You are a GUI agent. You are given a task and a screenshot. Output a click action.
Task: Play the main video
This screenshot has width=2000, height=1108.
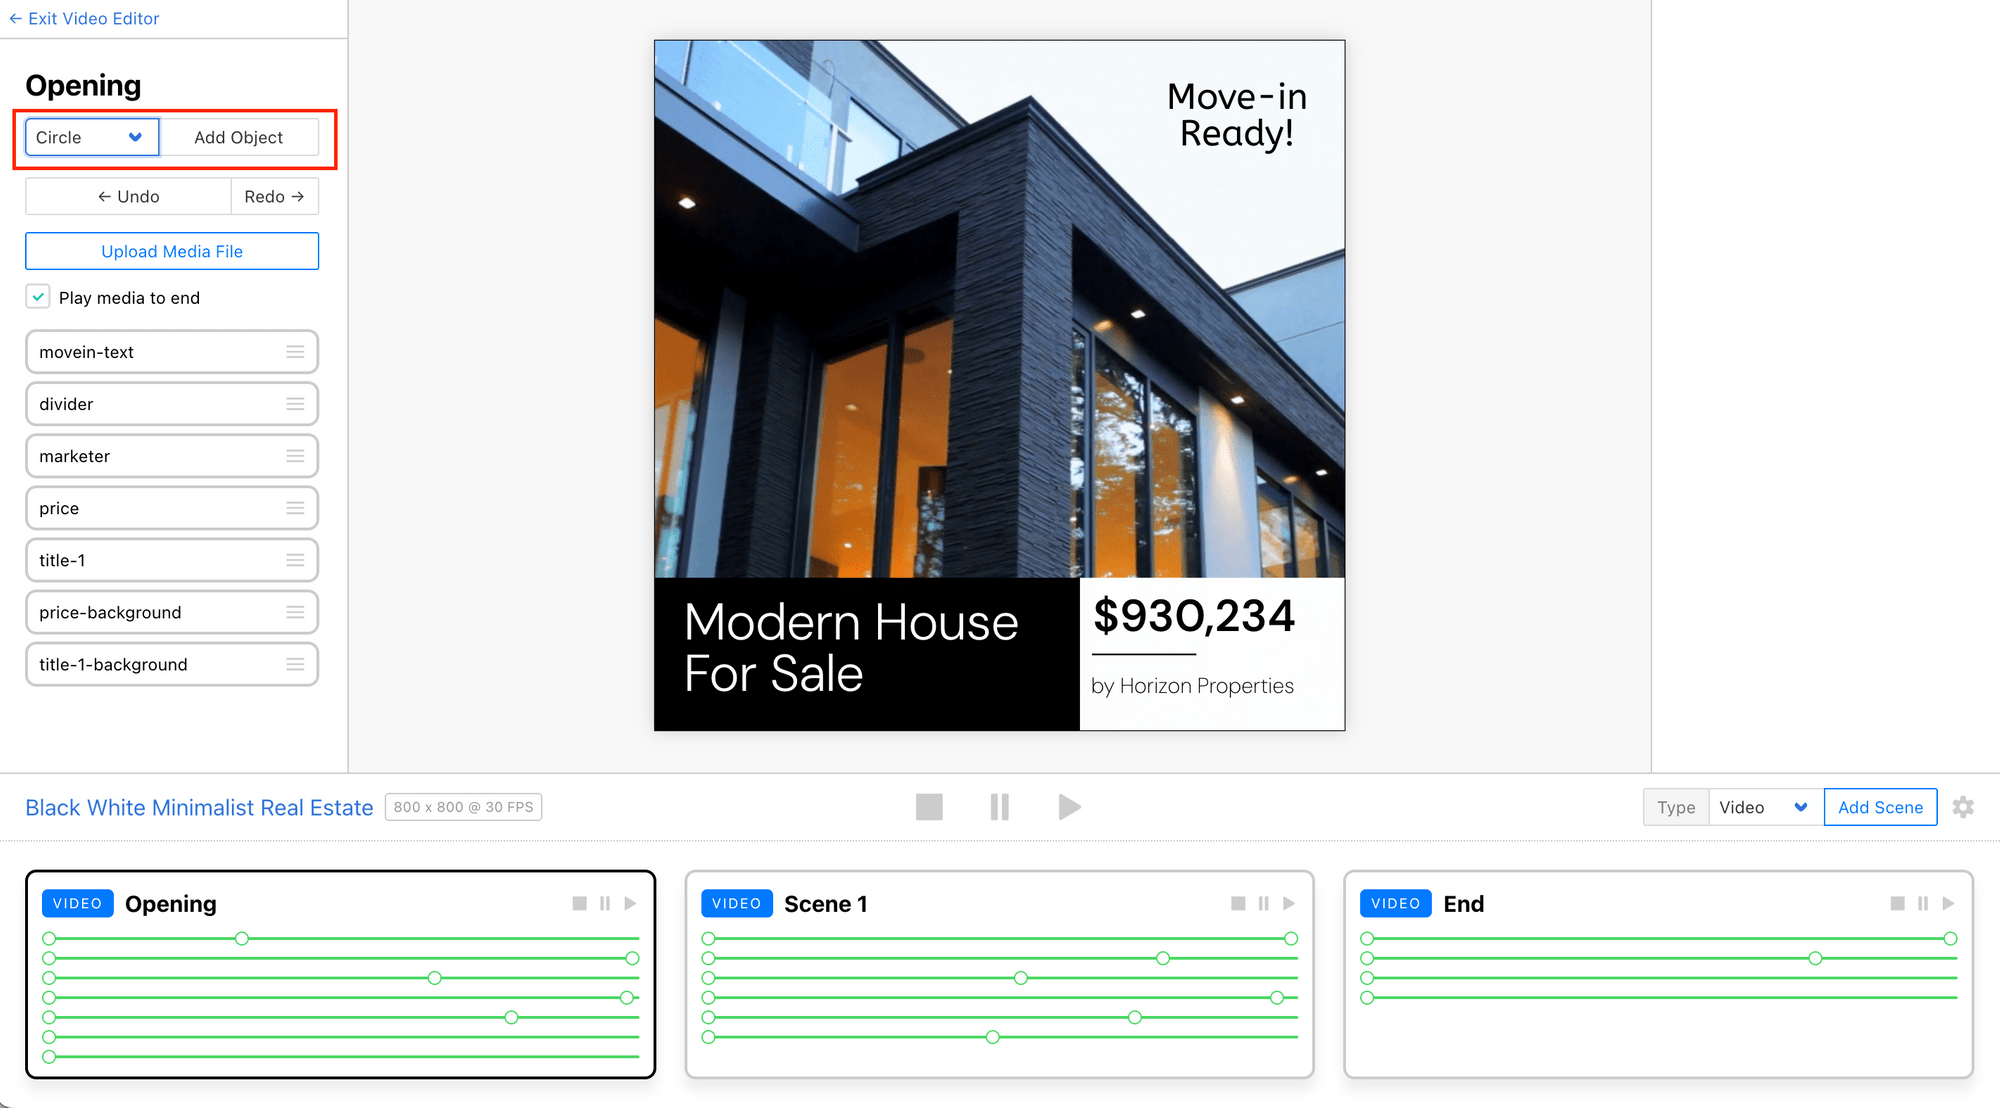pyautogui.click(x=1069, y=807)
